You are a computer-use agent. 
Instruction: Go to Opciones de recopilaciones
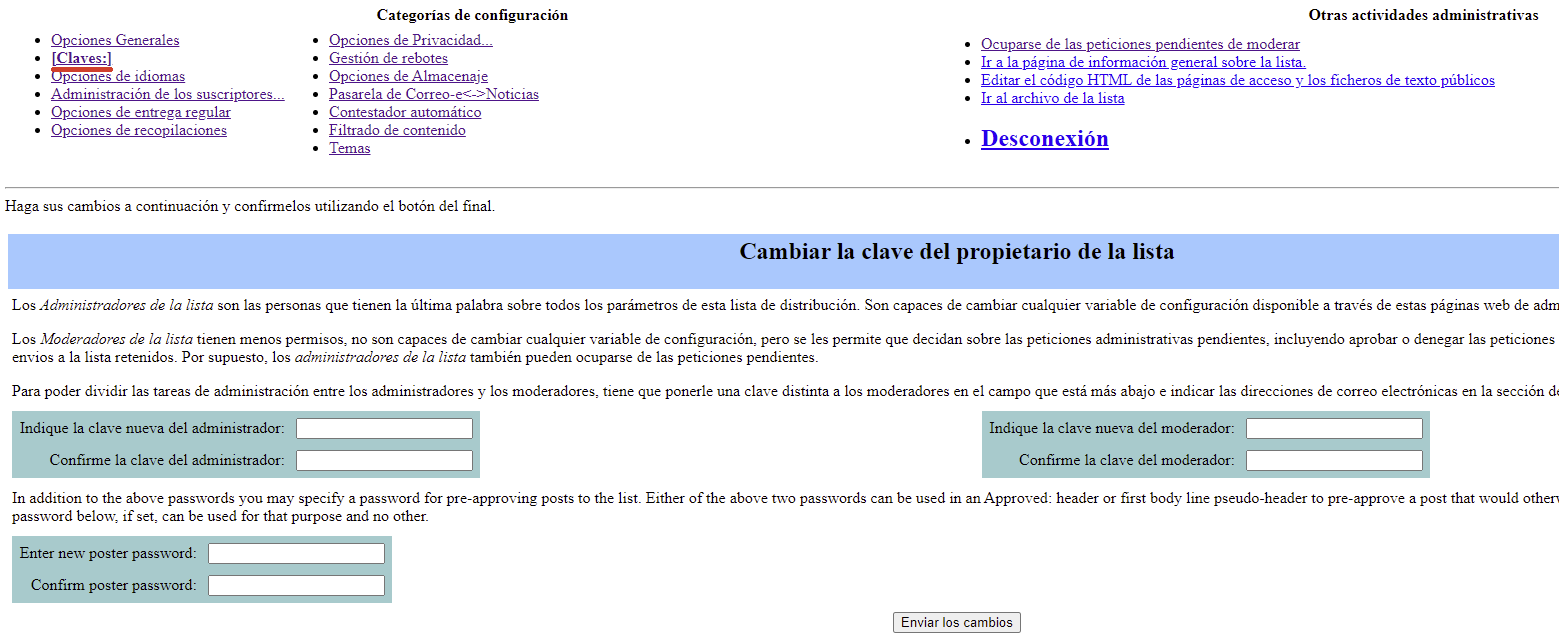coord(139,130)
